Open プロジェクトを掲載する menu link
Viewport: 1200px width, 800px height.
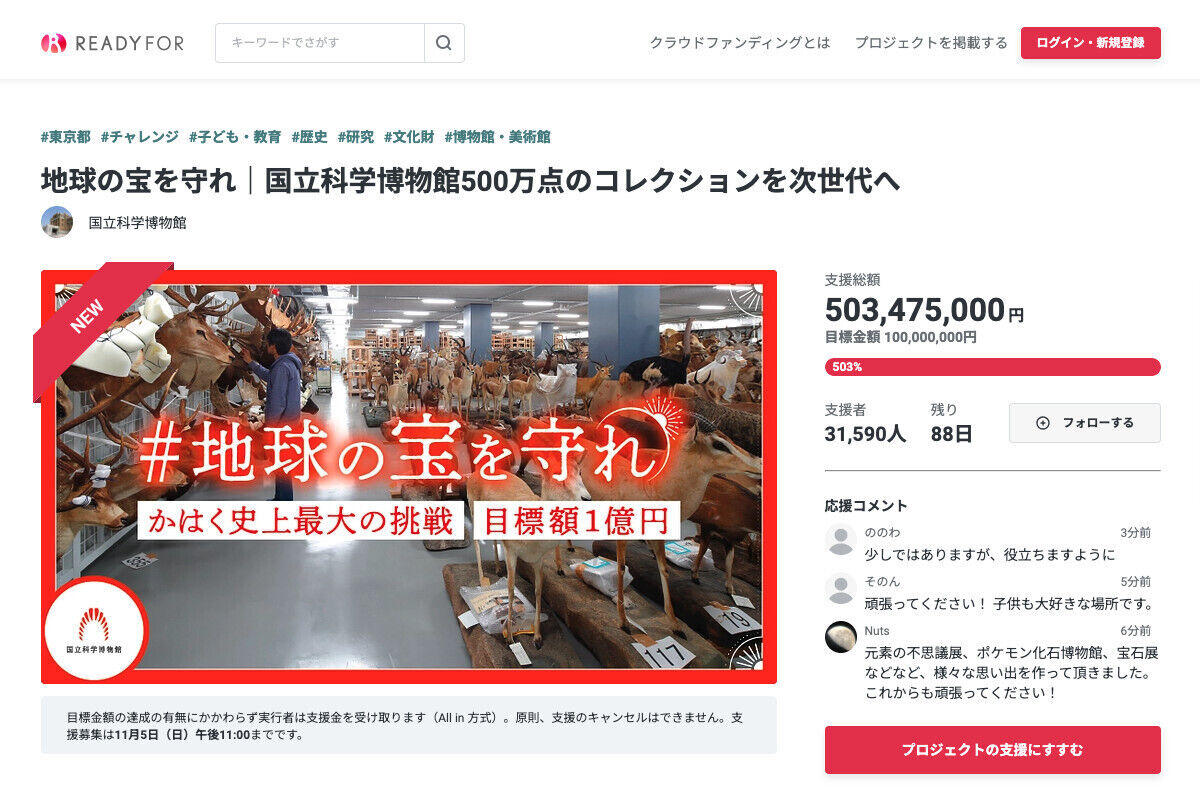point(931,43)
